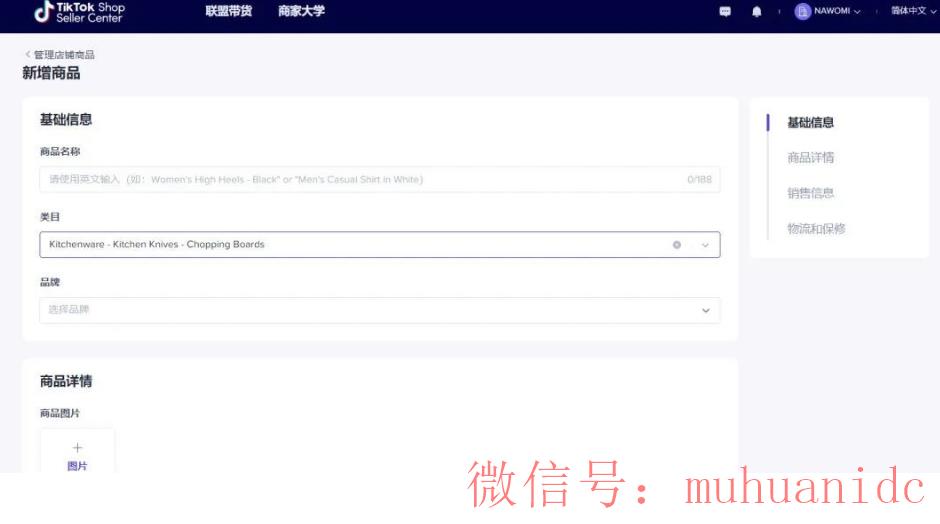The height and width of the screenshot is (524, 940).
Task: Jump to 销售信息 in side navigation
Action: click(x=810, y=193)
